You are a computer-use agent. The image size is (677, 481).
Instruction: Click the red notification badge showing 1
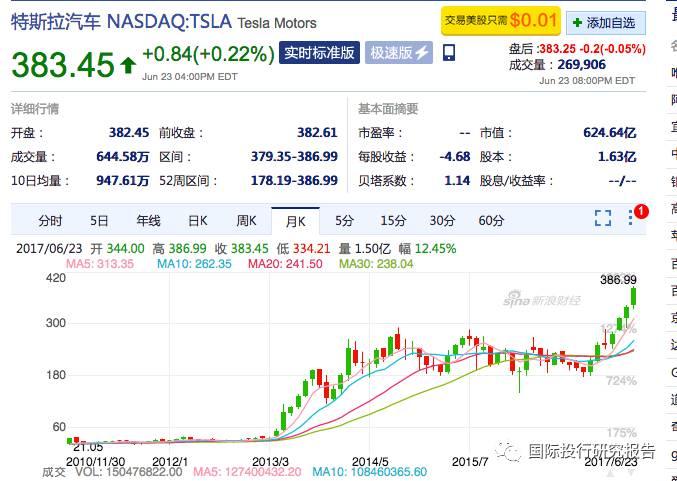pyautogui.click(x=641, y=212)
